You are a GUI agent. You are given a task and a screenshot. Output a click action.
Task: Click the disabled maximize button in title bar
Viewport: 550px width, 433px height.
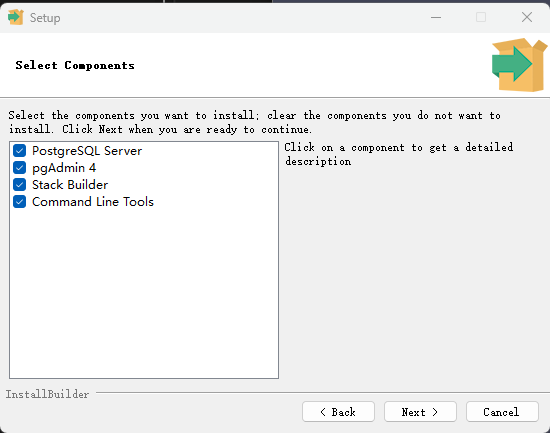(481, 17)
